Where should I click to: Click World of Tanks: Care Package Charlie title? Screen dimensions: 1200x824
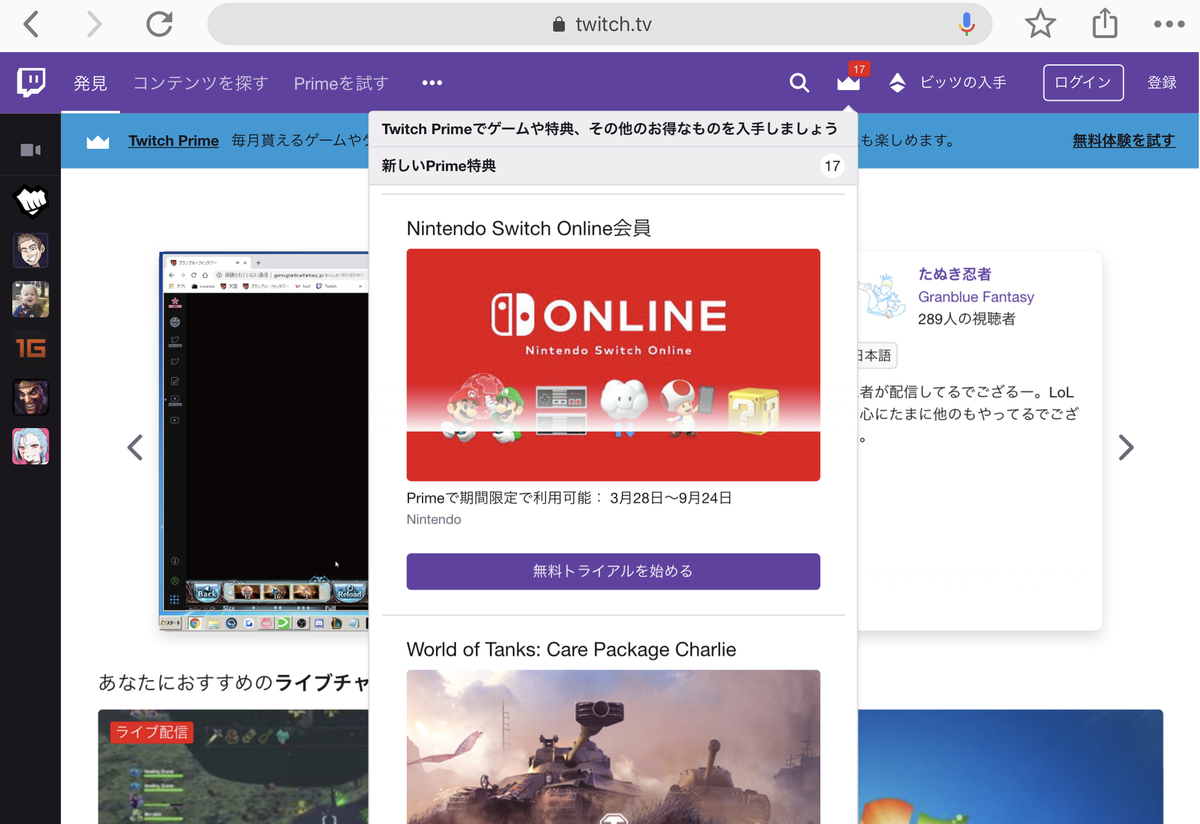571,650
